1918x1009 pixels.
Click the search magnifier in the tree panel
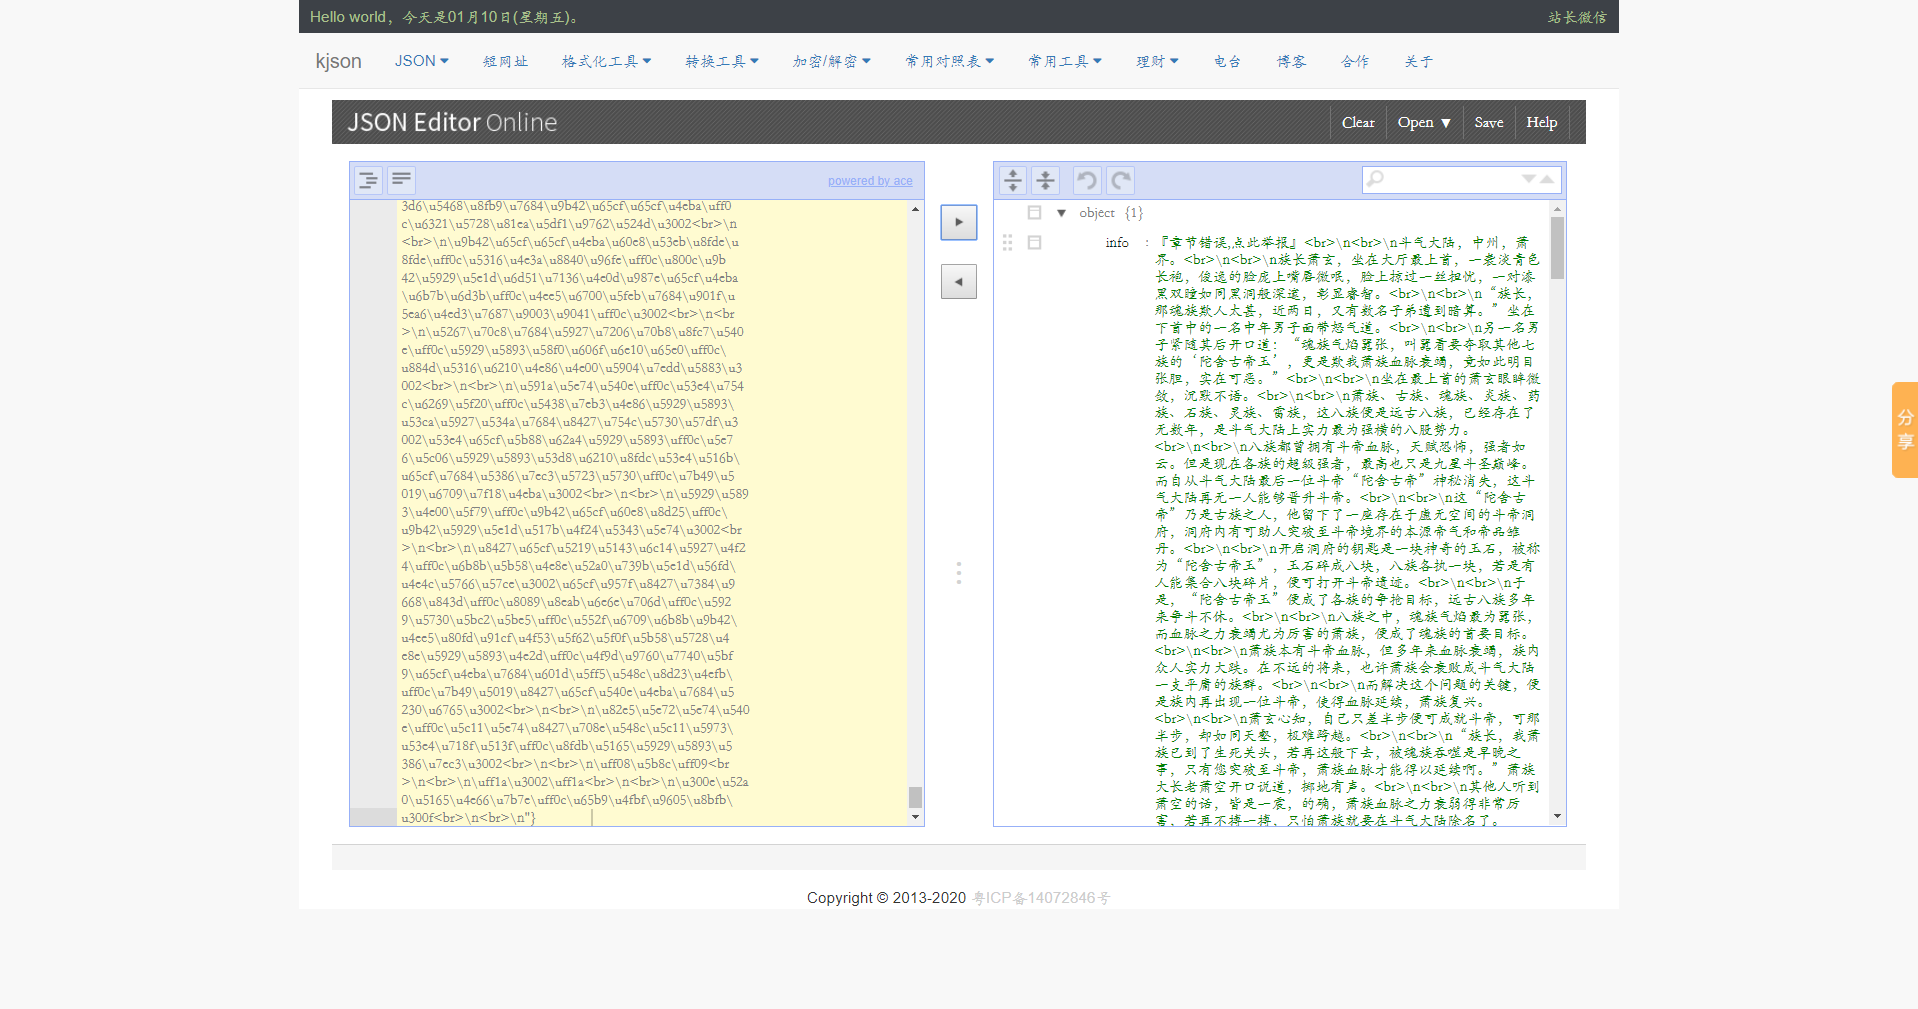pos(1376,178)
